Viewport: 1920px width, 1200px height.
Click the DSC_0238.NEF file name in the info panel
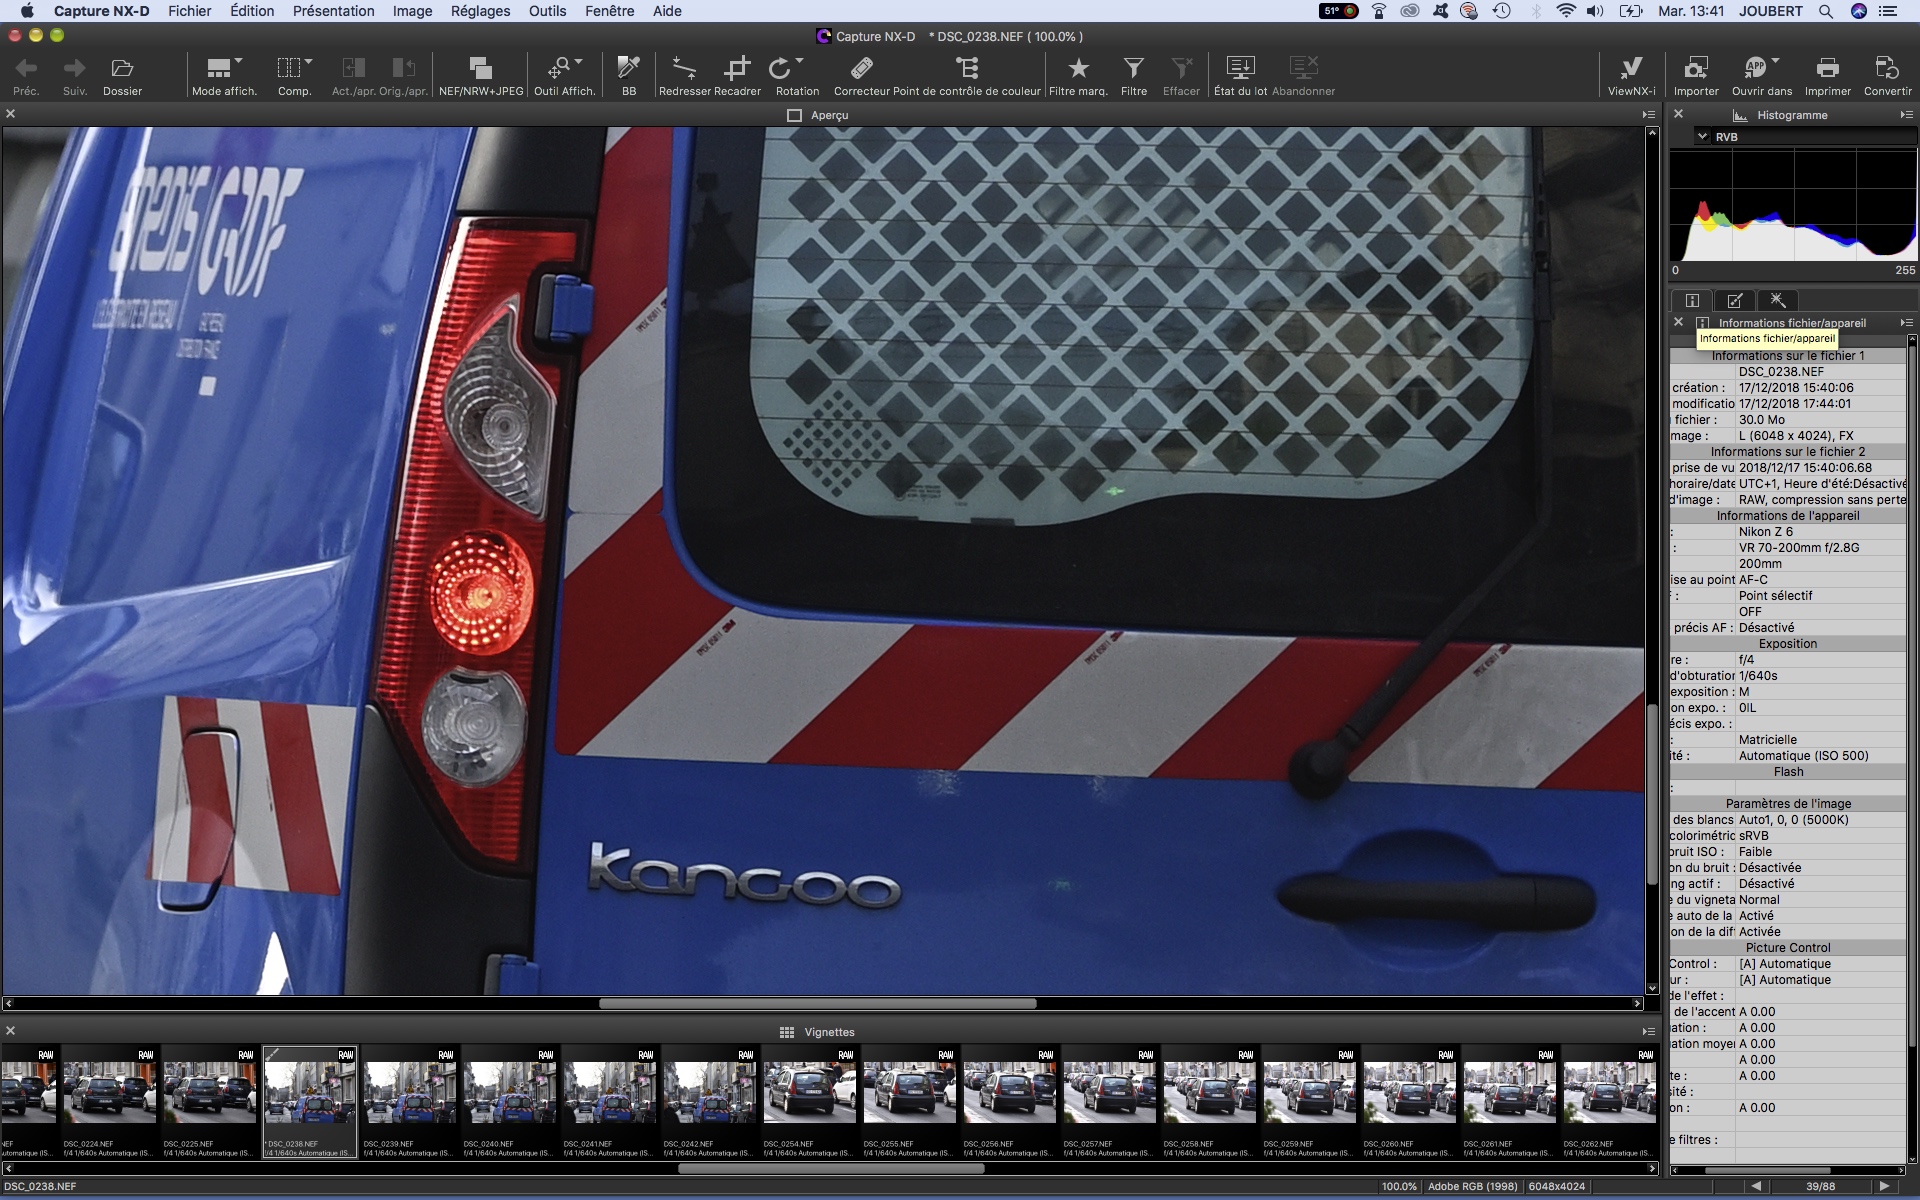(x=1781, y=371)
